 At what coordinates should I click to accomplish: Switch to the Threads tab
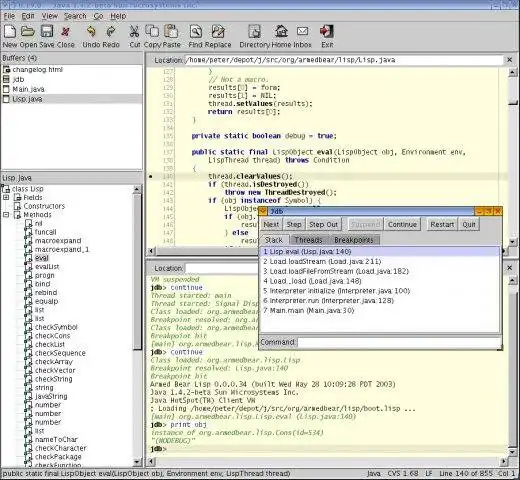click(308, 240)
